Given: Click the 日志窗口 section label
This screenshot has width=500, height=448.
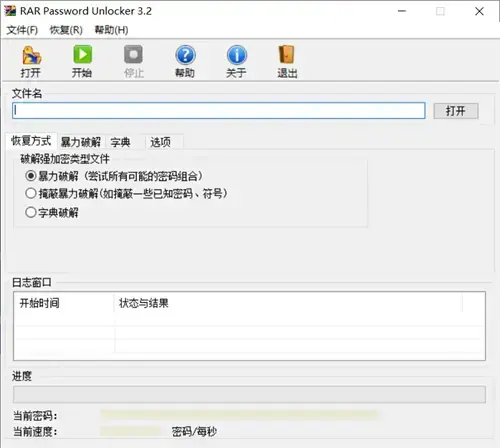Looking at the screenshot, I should [32, 283].
